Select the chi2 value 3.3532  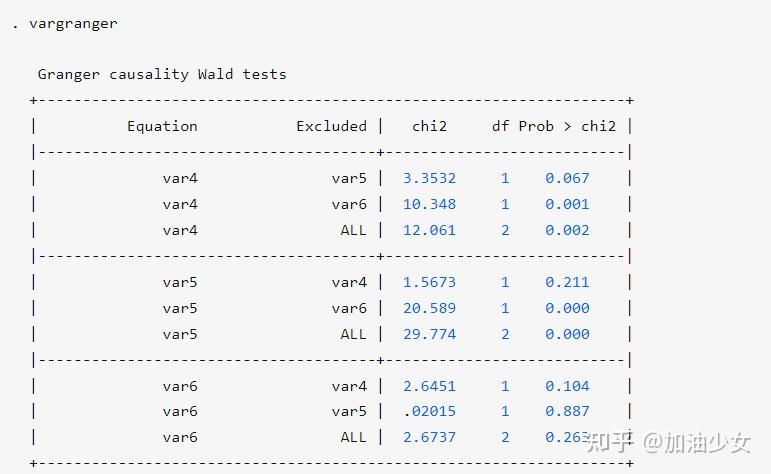click(429, 178)
